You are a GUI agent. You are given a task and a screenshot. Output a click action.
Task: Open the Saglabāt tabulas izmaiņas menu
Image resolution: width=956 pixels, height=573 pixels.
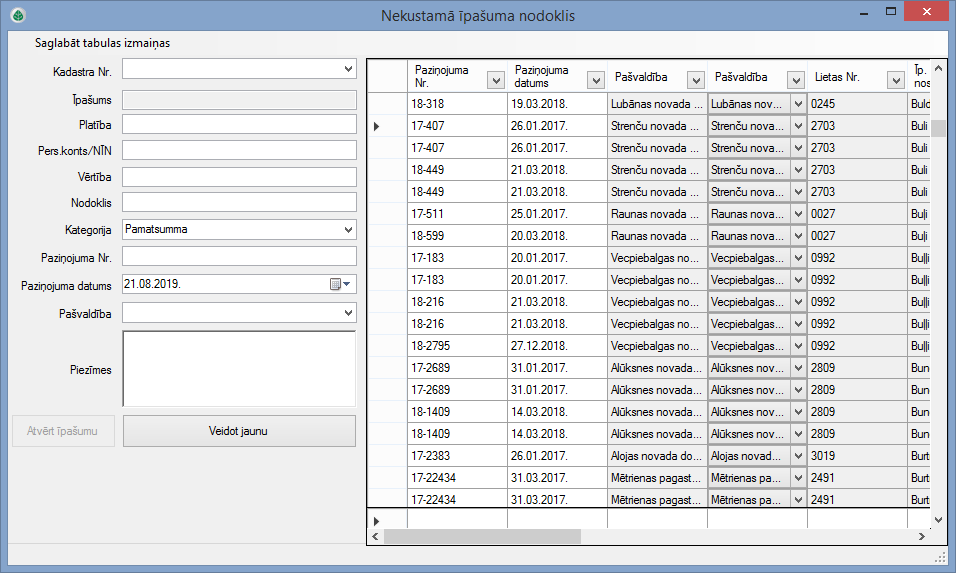click(96, 43)
